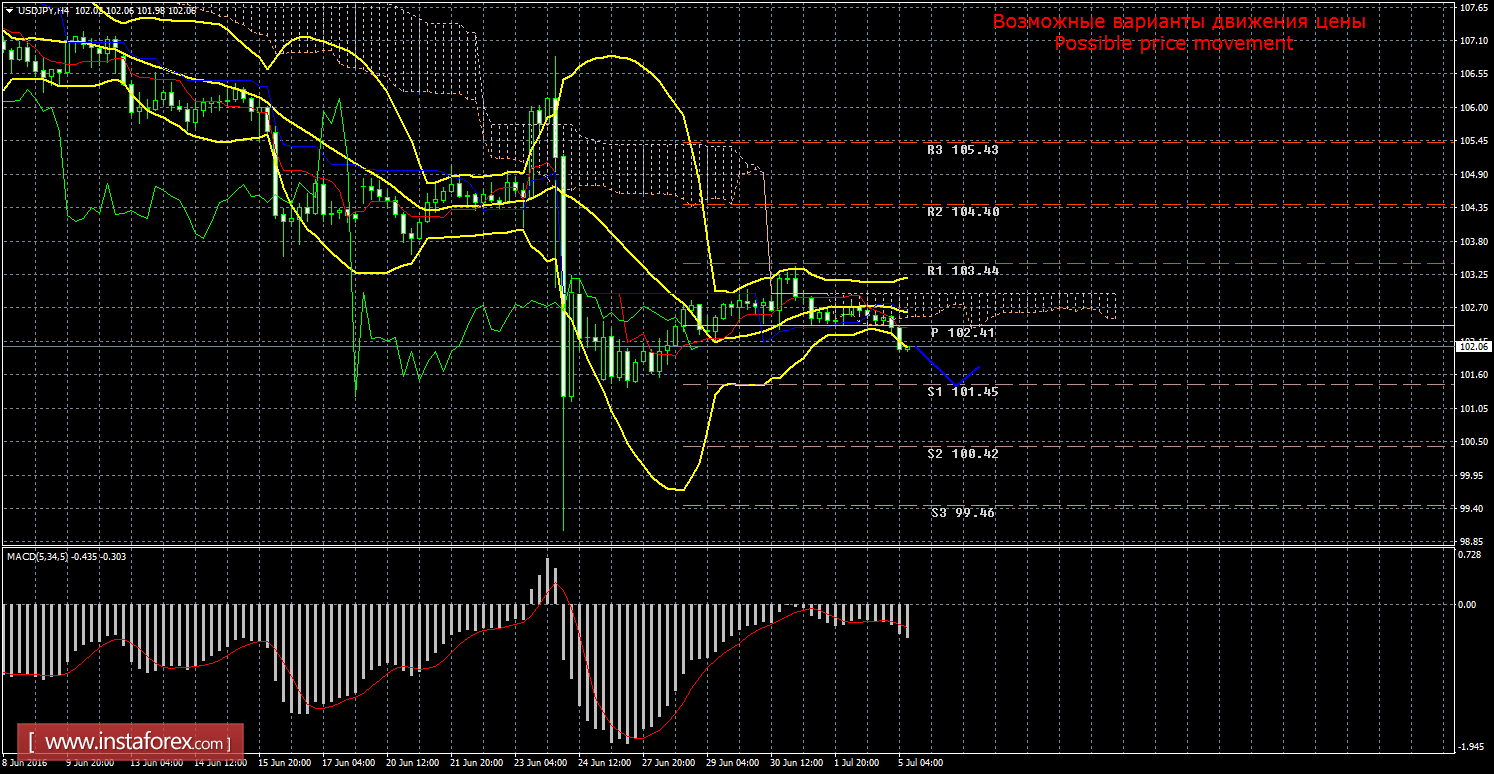
Task: Click the current price tag 102.06
Action: point(1474,346)
